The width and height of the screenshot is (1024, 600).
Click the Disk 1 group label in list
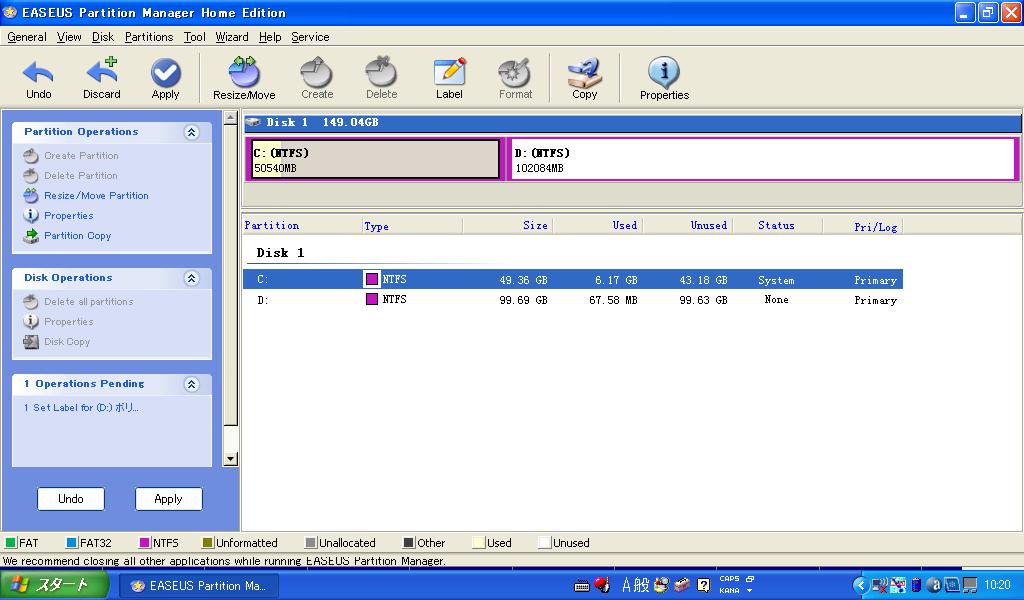[280, 253]
